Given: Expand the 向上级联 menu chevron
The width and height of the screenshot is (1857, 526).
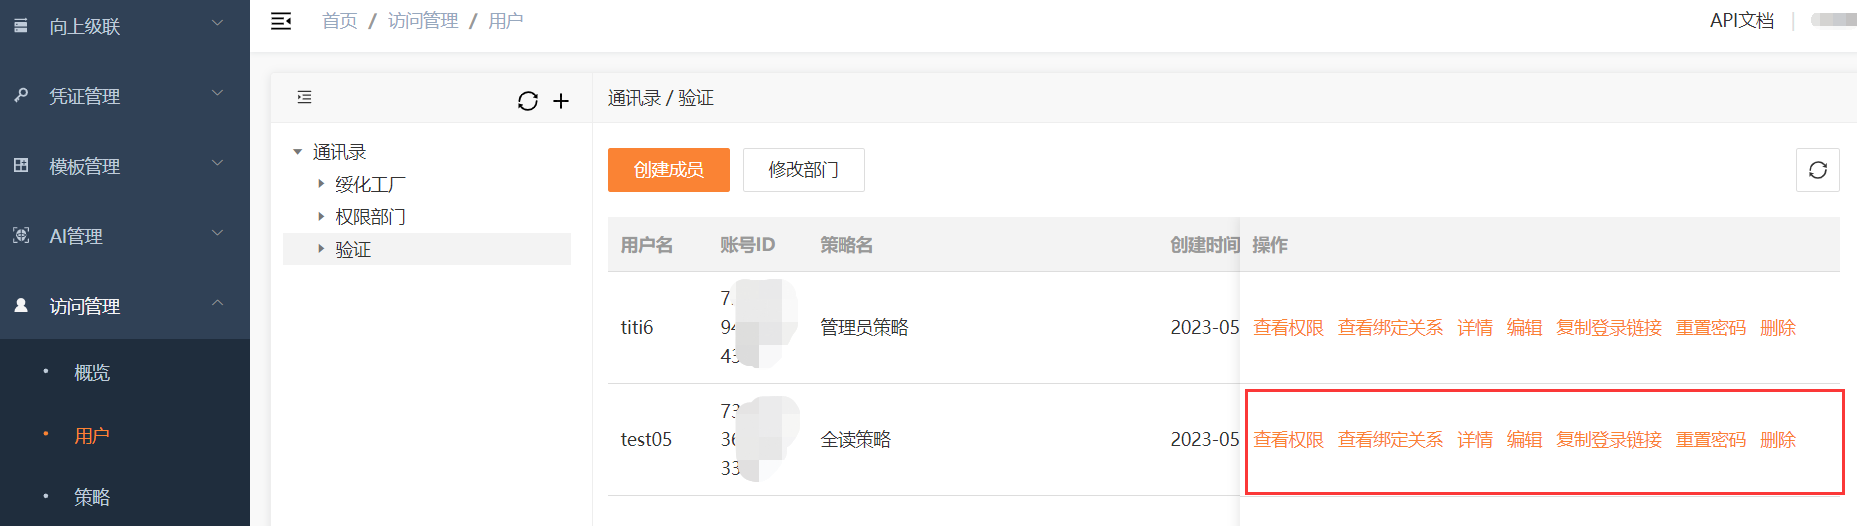Looking at the screenshot, I should pyautogui.click(x=217, y=22).
